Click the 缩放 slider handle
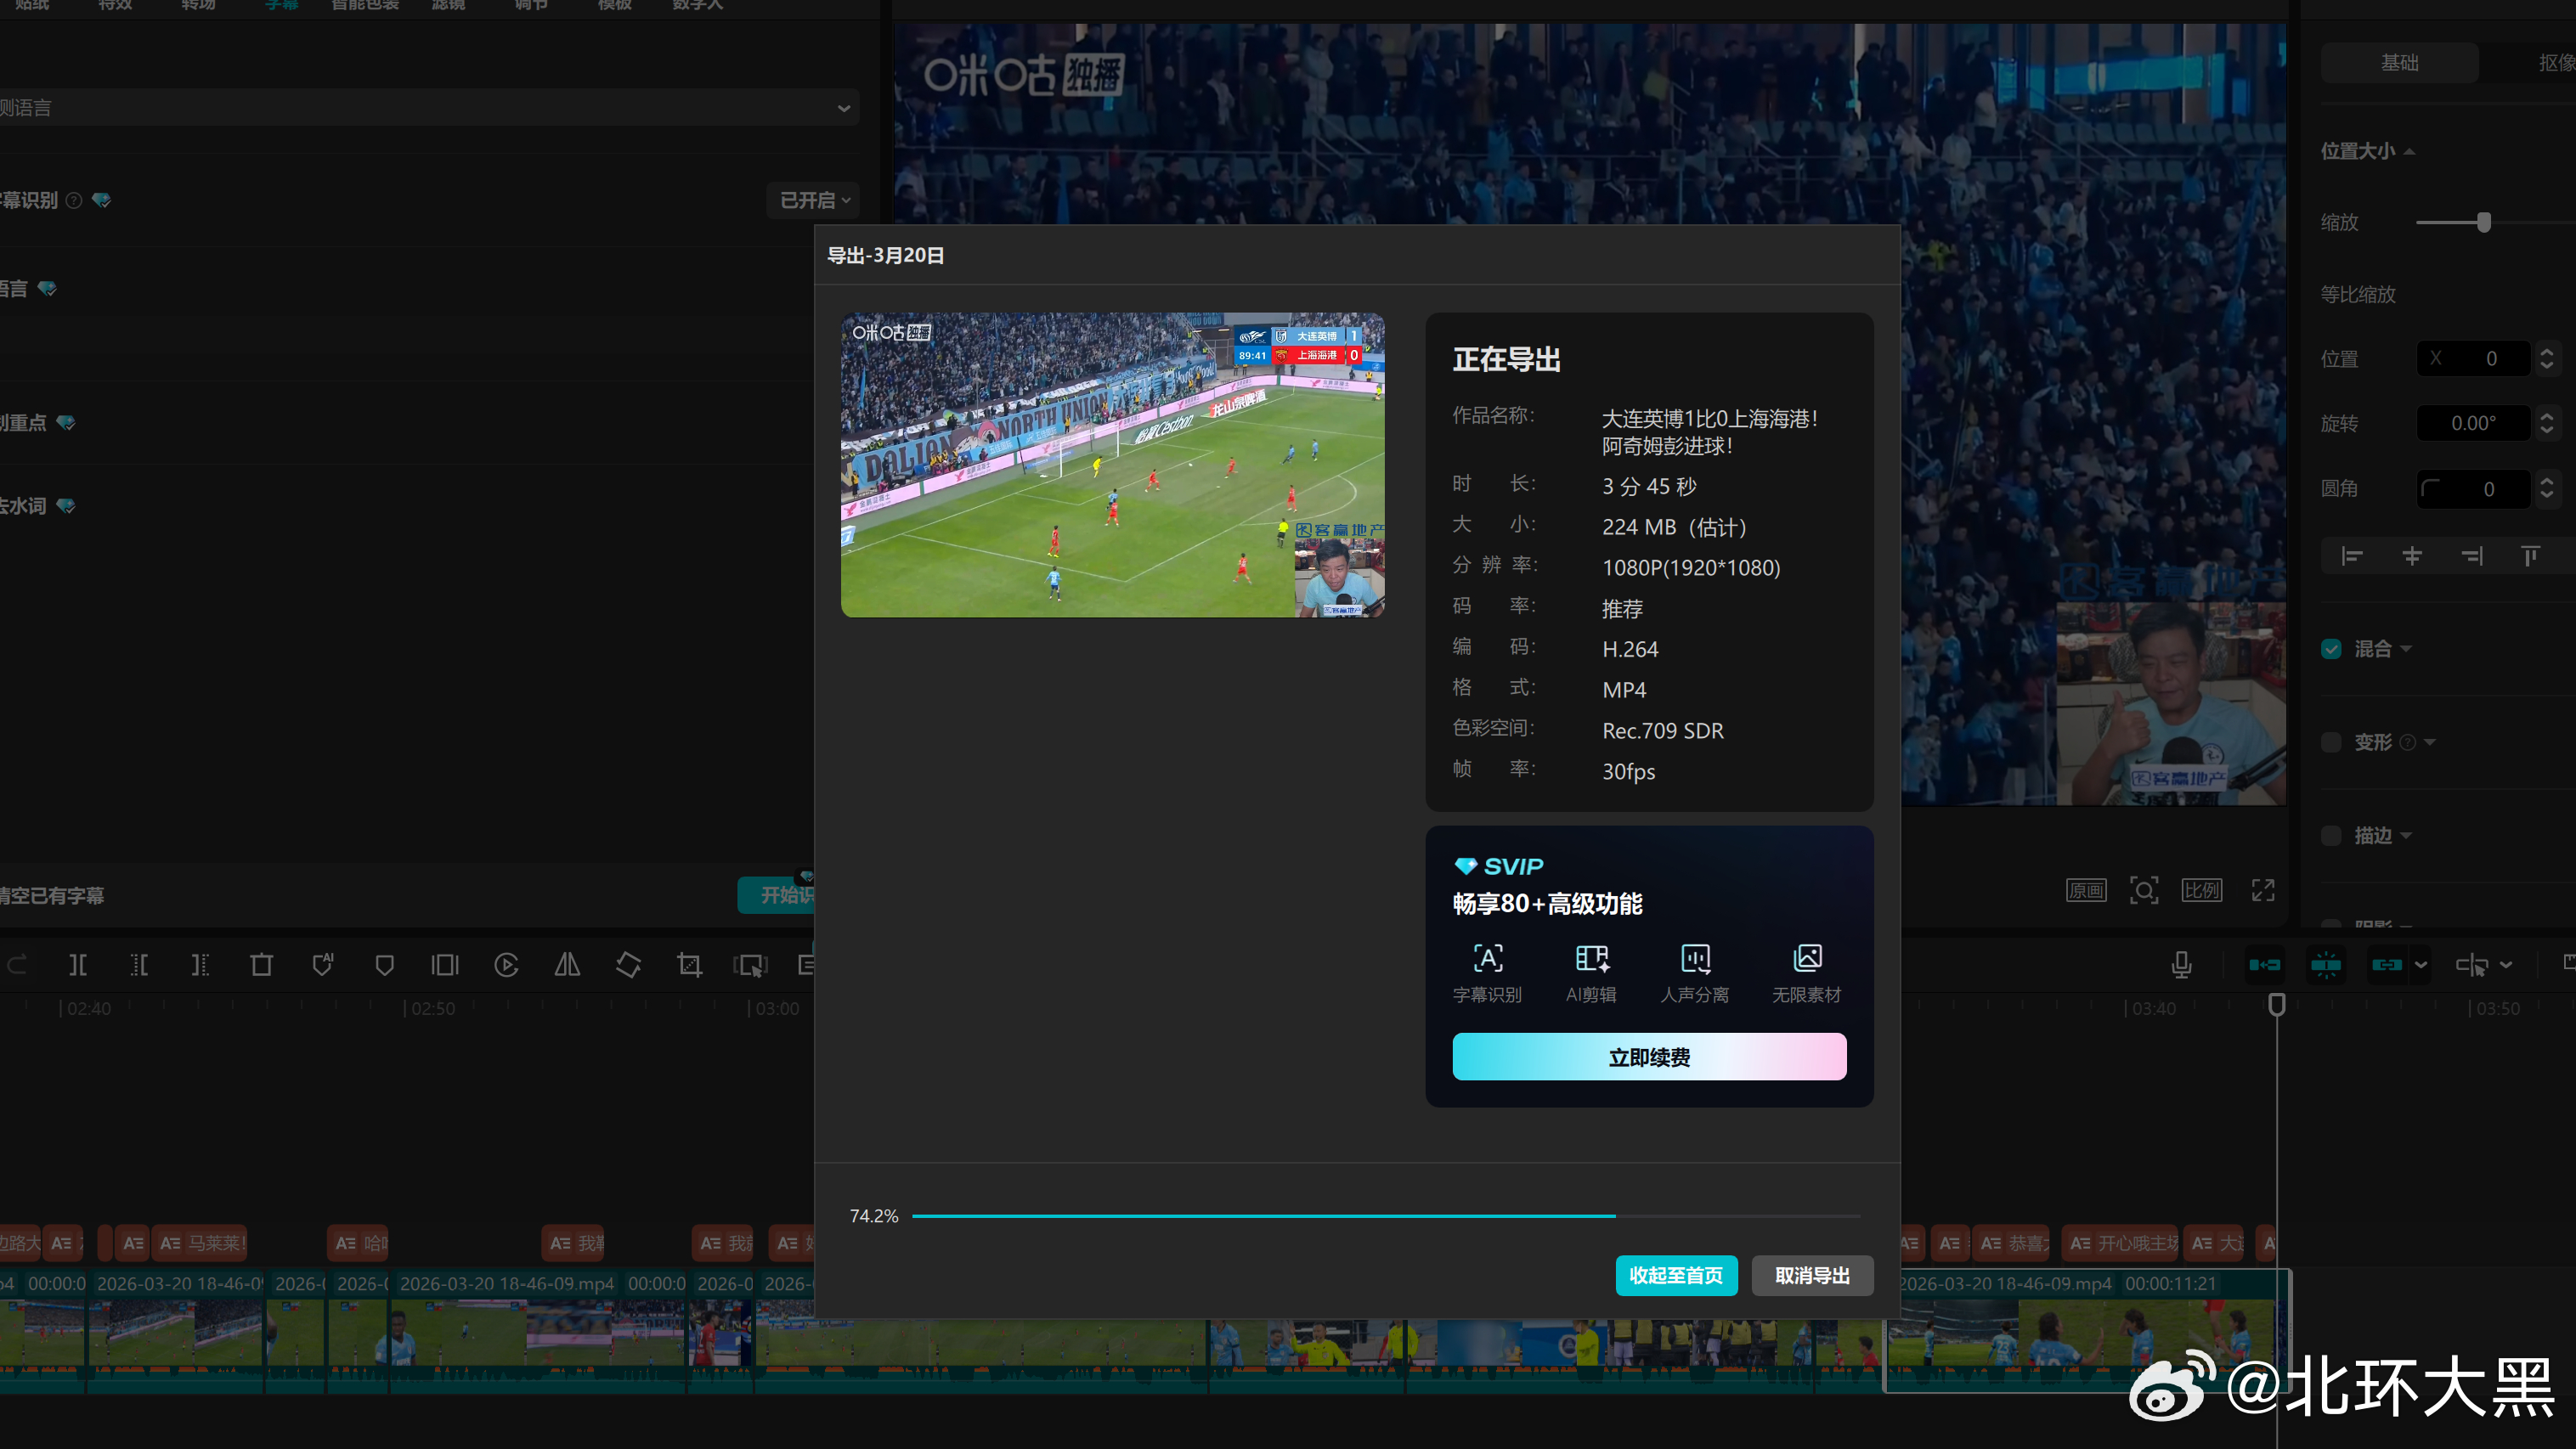This screenshot has height=1449, width=2576. (2484, 222)
